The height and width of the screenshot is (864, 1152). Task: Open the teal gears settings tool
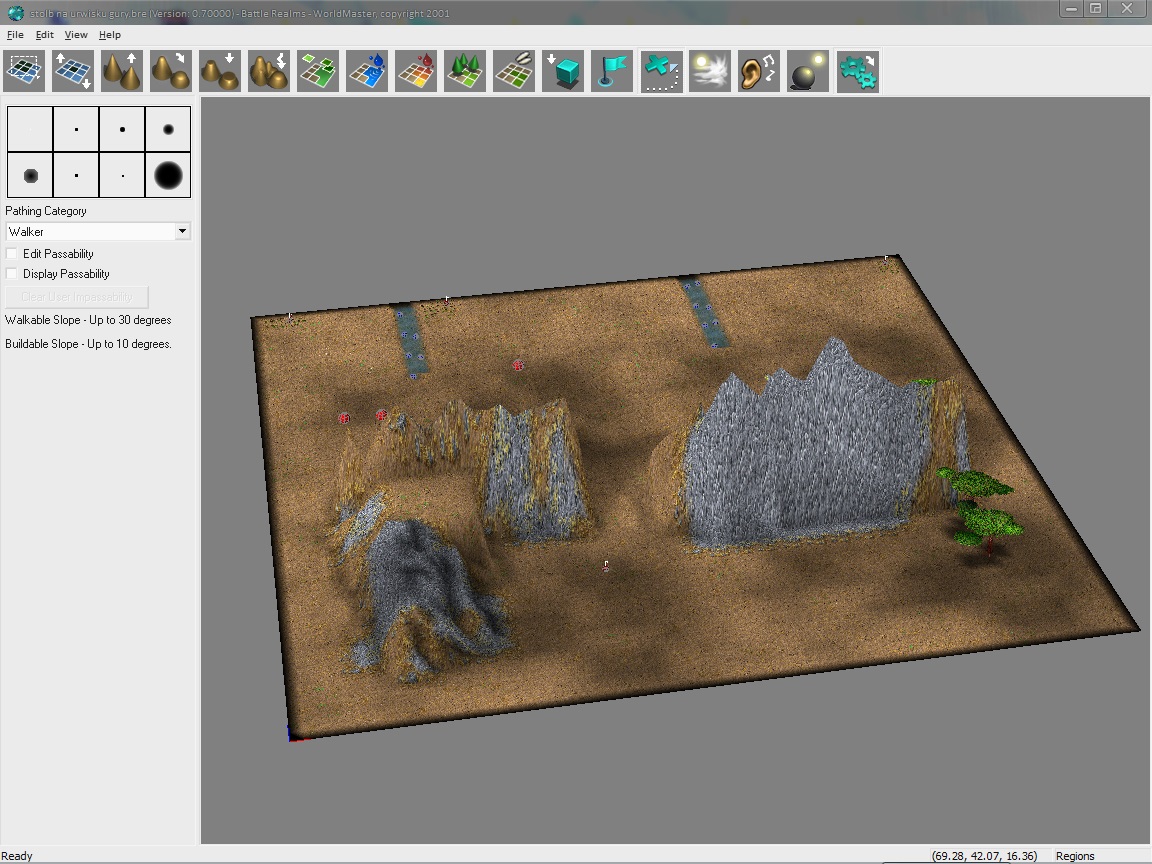pyautogui.click(x=857, y=71)
